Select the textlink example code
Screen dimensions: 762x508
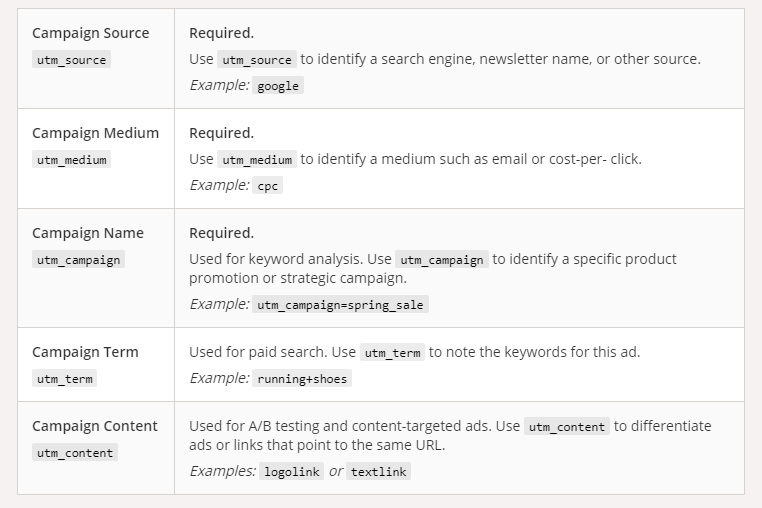tap(379, 472)
